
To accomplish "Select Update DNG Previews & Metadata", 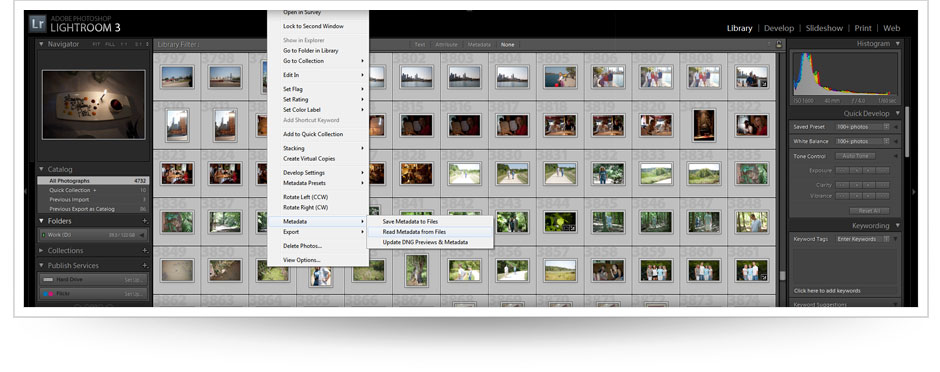I will click(430, 242).
